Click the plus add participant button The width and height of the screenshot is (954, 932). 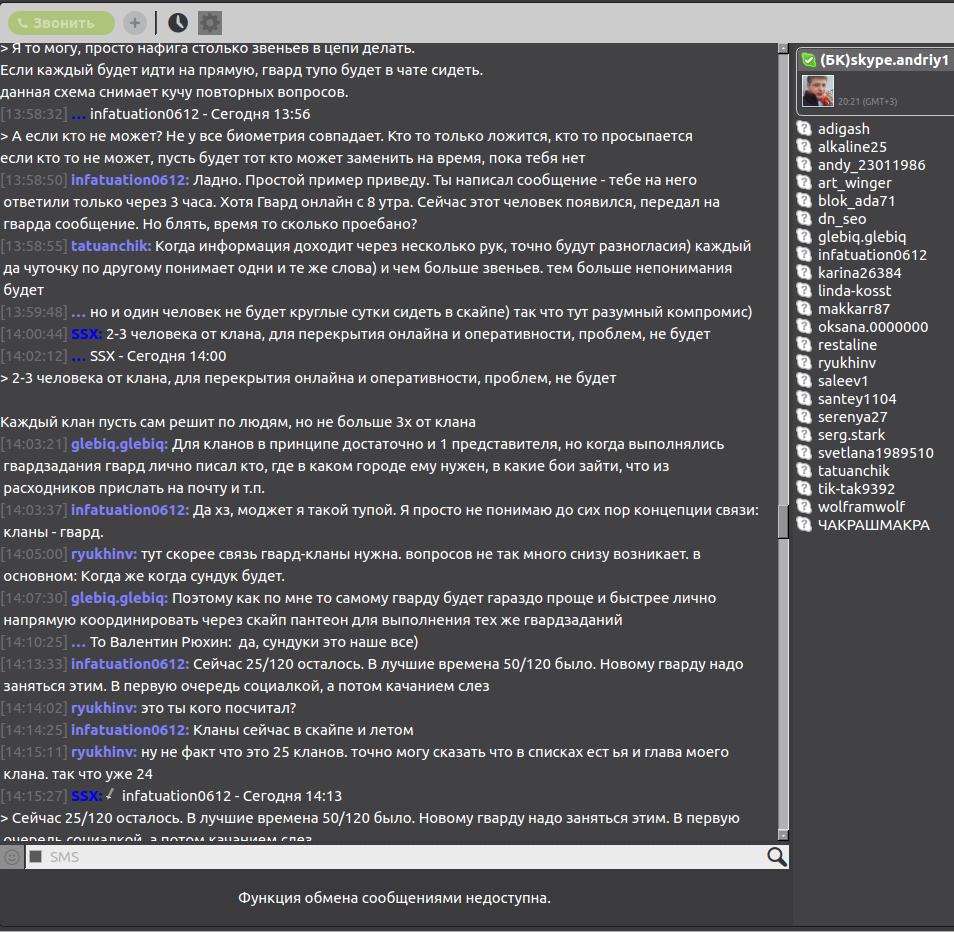pos(134,23)
